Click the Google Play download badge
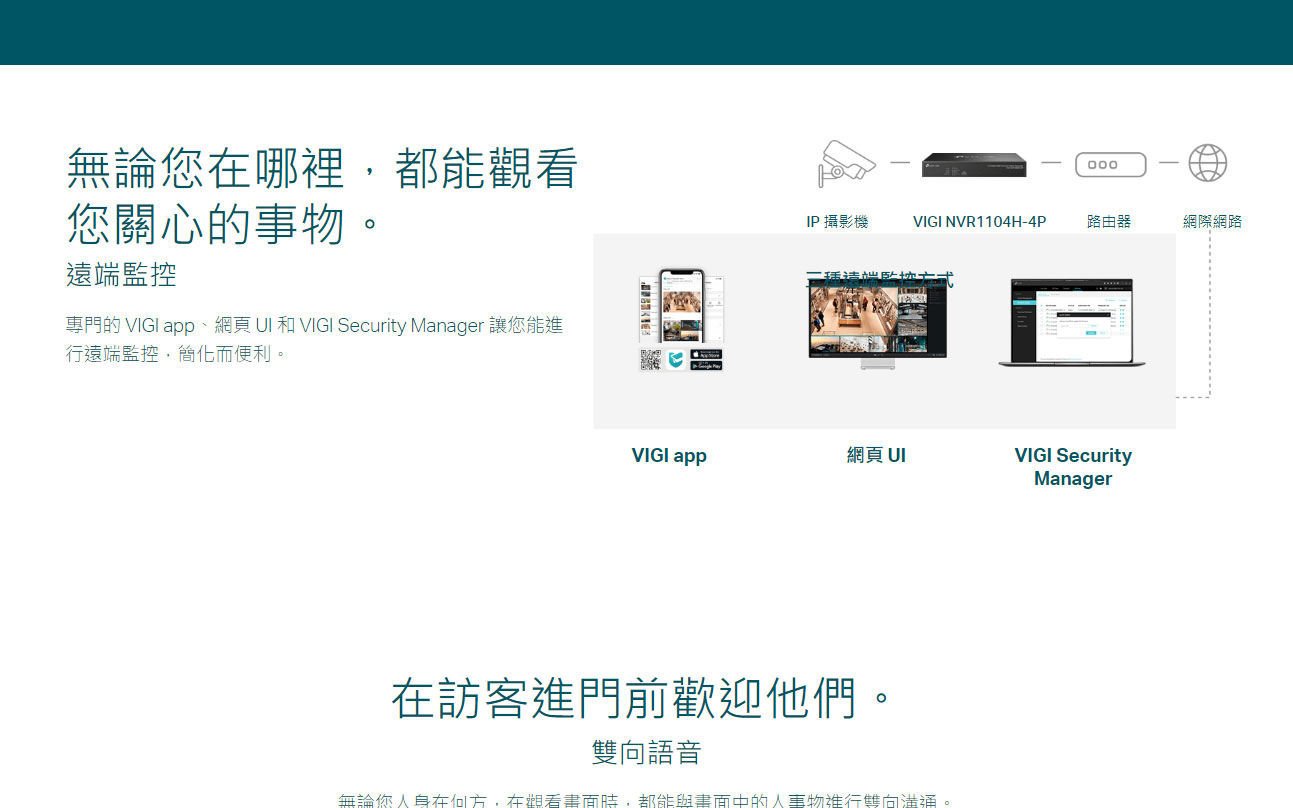 pyautogui.click(x=706, y=366)
